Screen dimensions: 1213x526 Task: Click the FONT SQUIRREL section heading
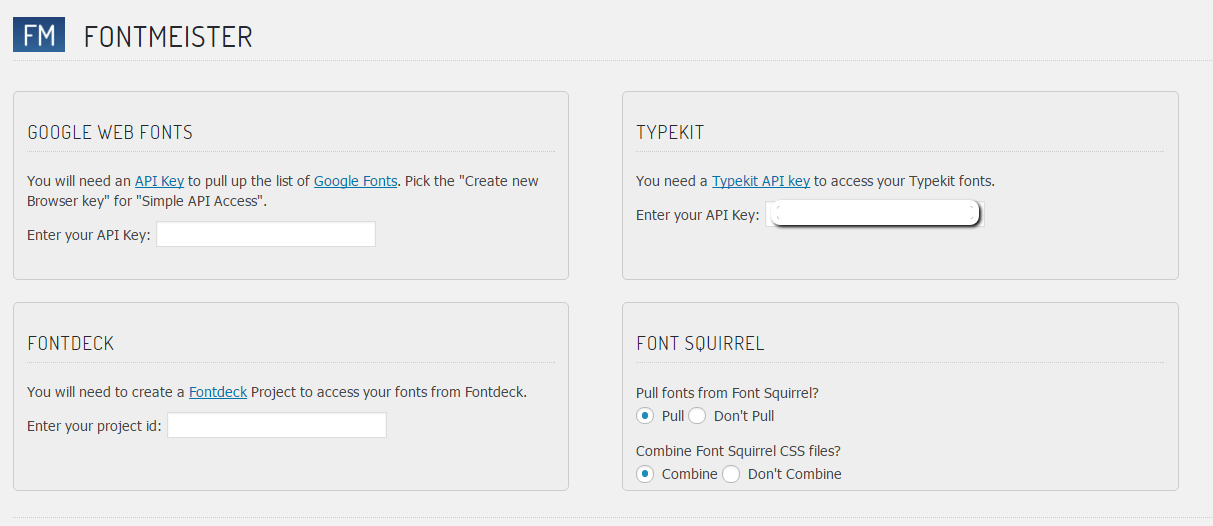[x=700, y=343]
